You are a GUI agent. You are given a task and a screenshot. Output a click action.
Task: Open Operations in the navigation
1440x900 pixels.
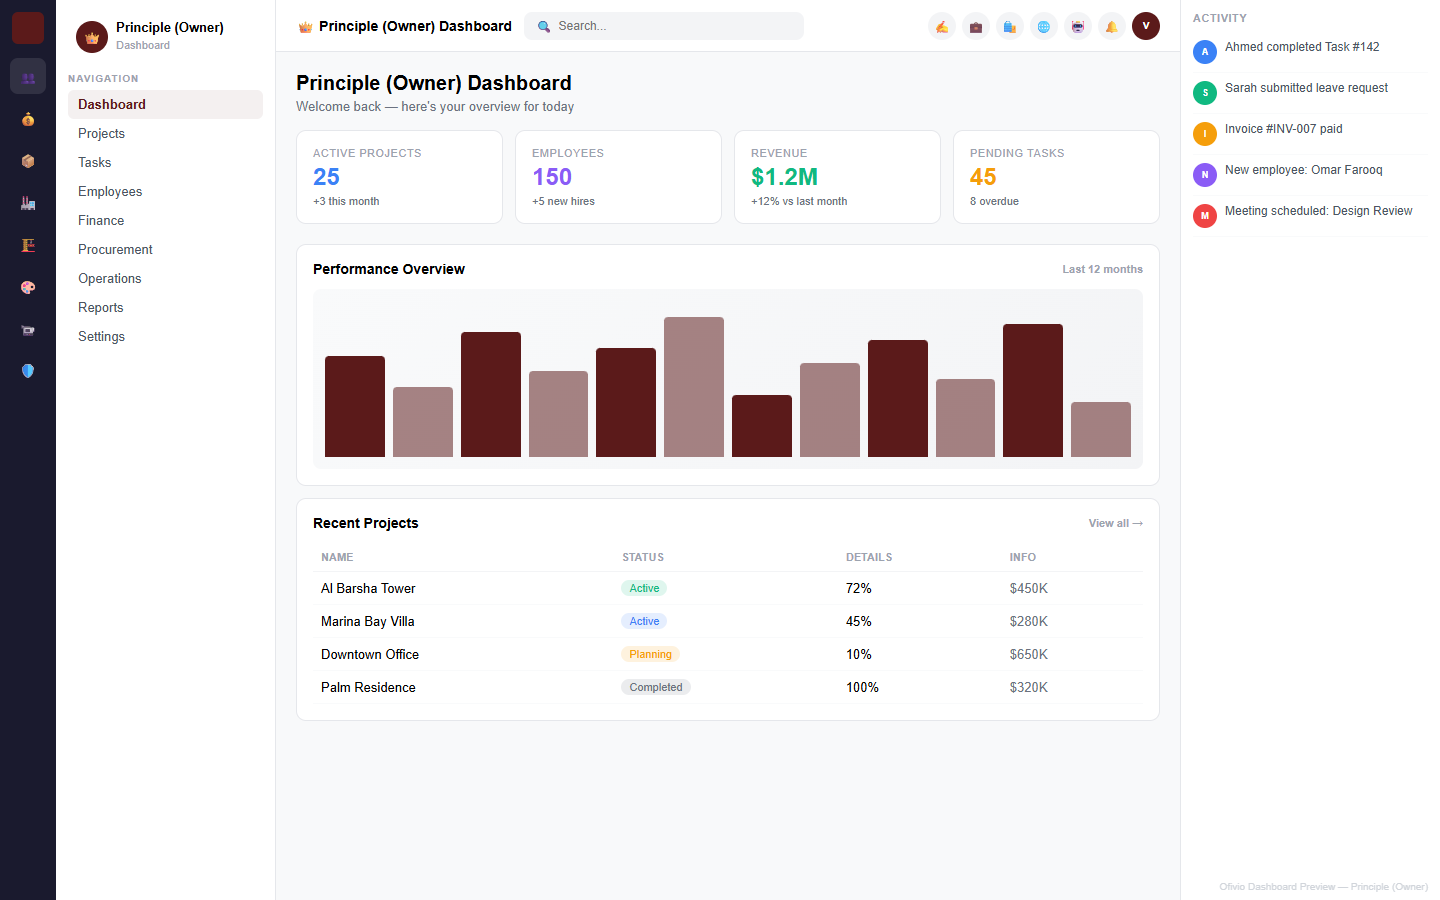165,278
